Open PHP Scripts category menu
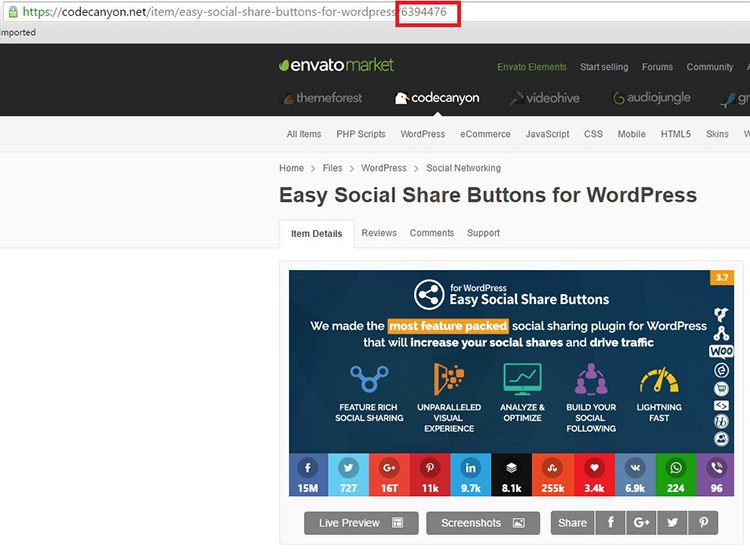This screenshot has height=553, width=750. 361,134
